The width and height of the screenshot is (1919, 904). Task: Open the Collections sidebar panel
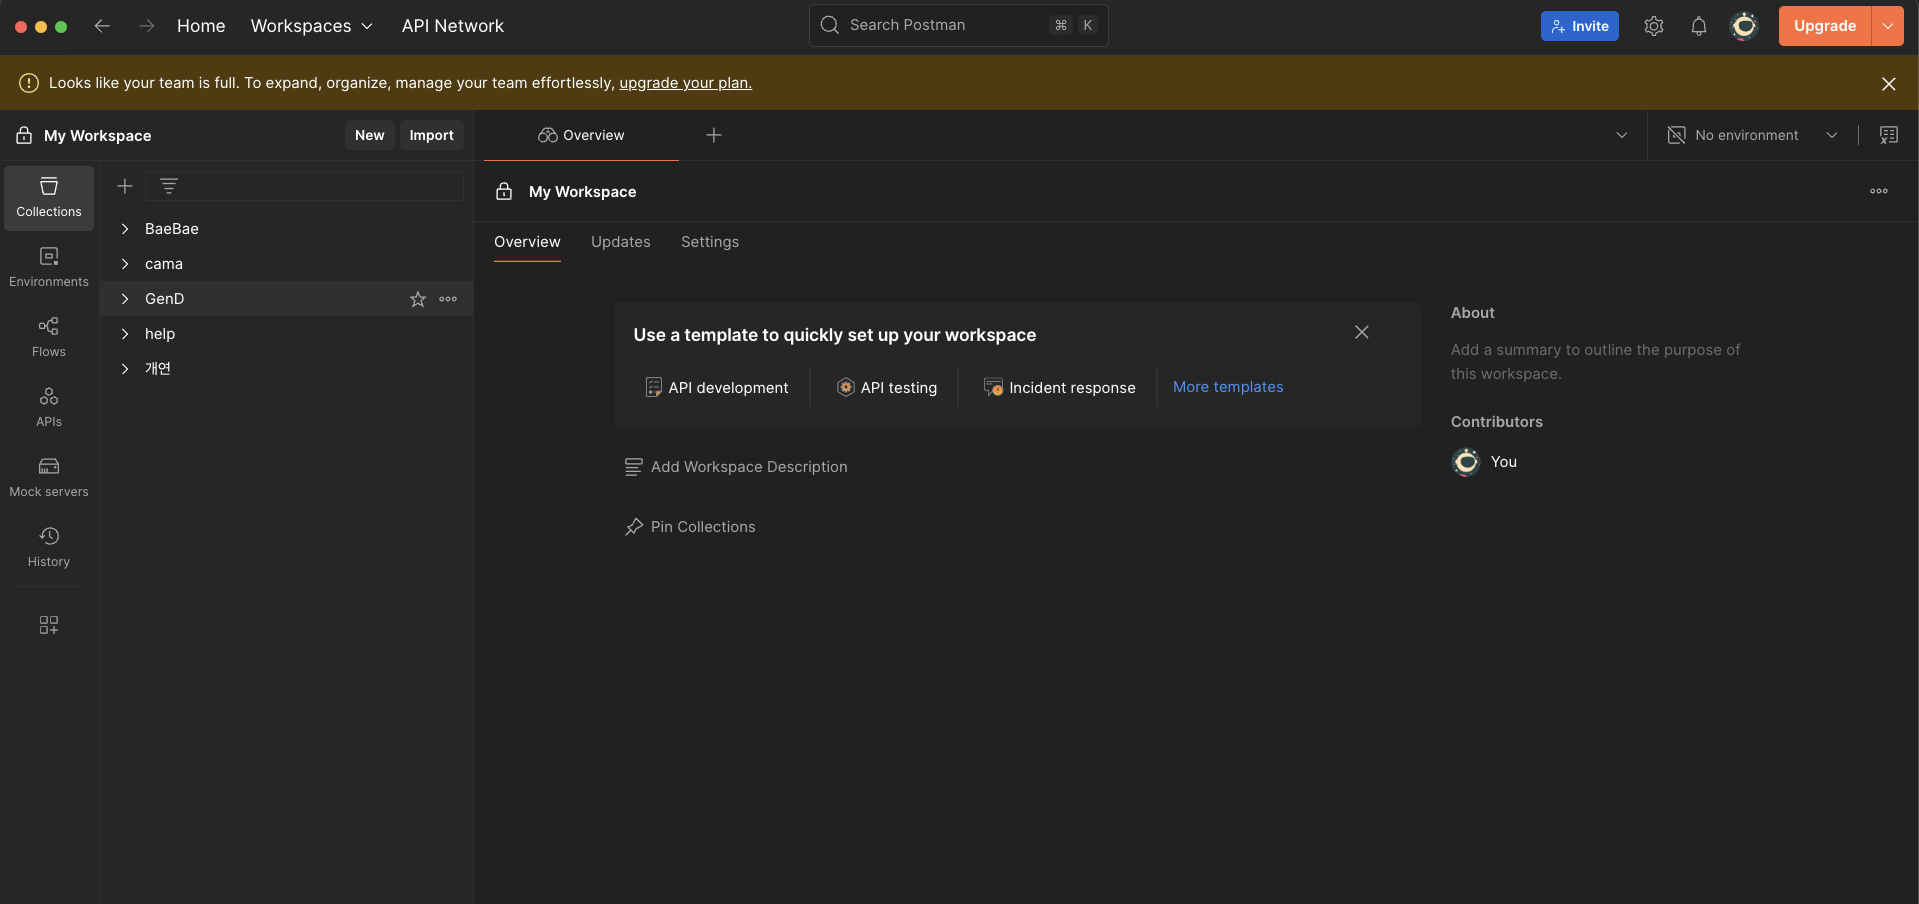[x=49, y=197]
